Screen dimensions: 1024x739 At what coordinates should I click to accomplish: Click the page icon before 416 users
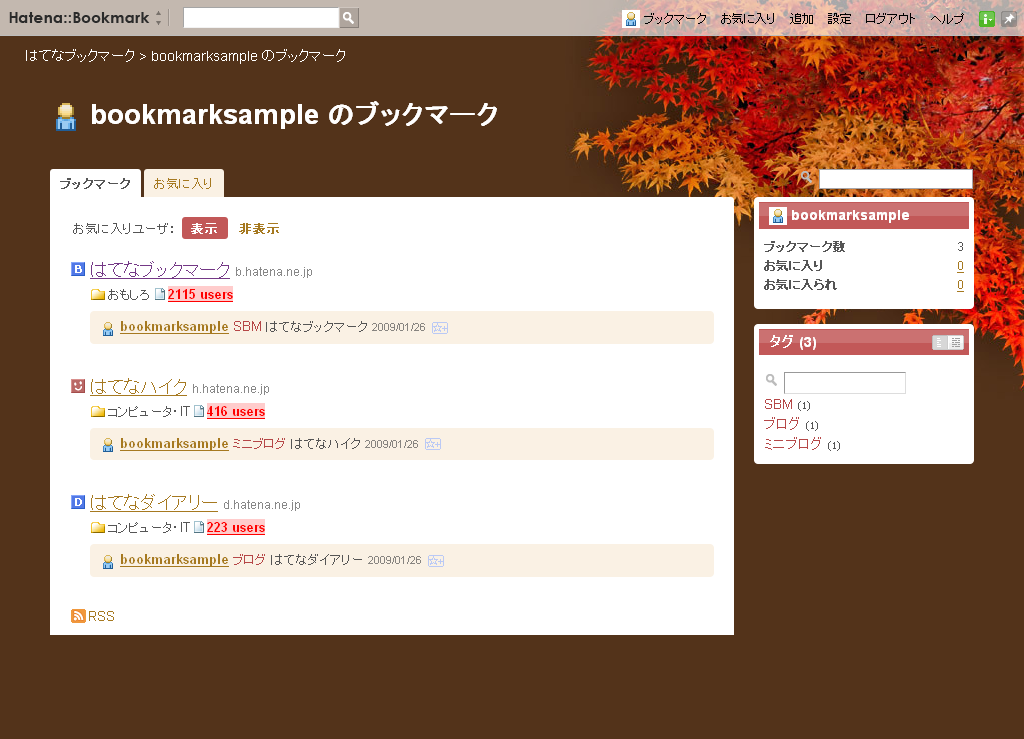tap(199, 411)
